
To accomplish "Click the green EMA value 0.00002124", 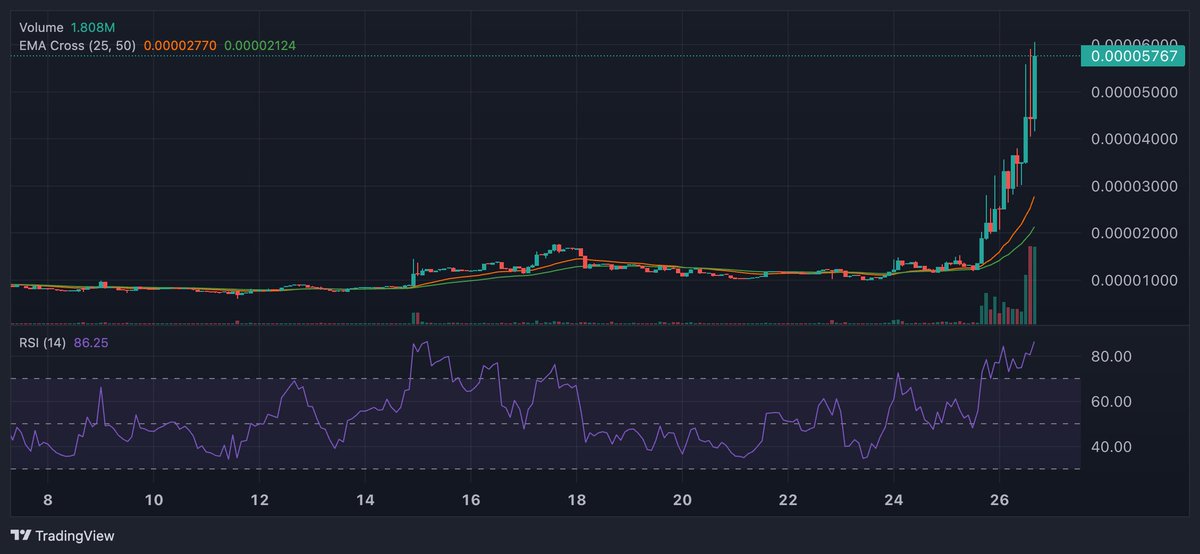I will pos(259,46).
